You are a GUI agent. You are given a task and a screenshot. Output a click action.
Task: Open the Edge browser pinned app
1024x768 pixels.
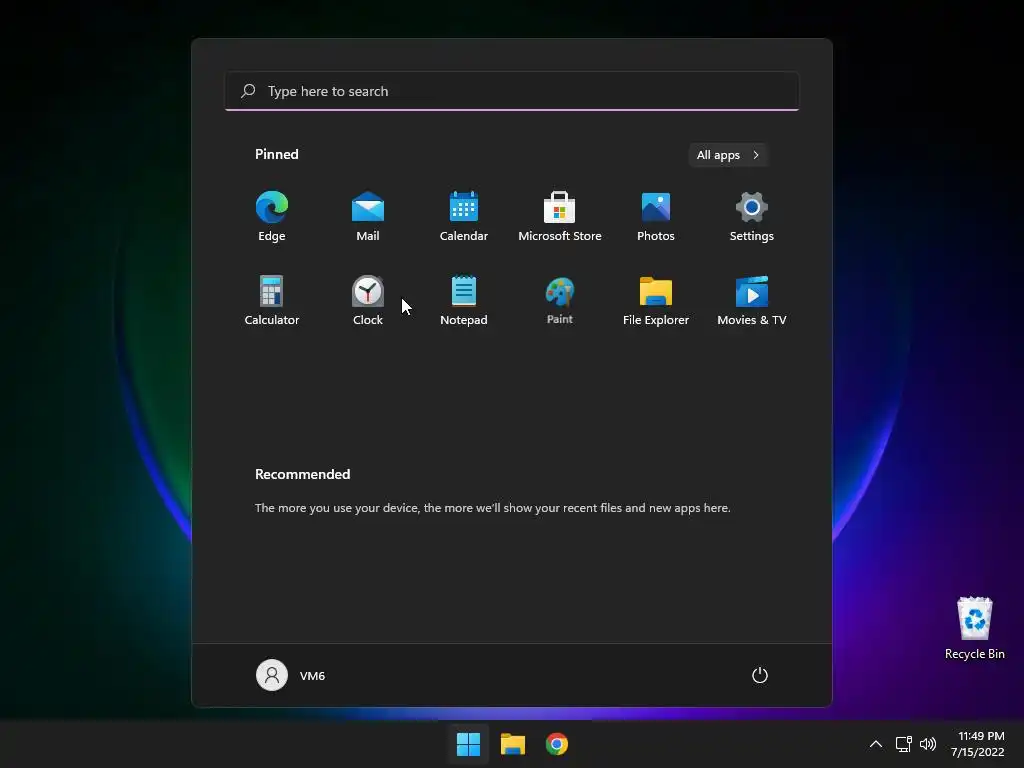(x=272, y=217)
